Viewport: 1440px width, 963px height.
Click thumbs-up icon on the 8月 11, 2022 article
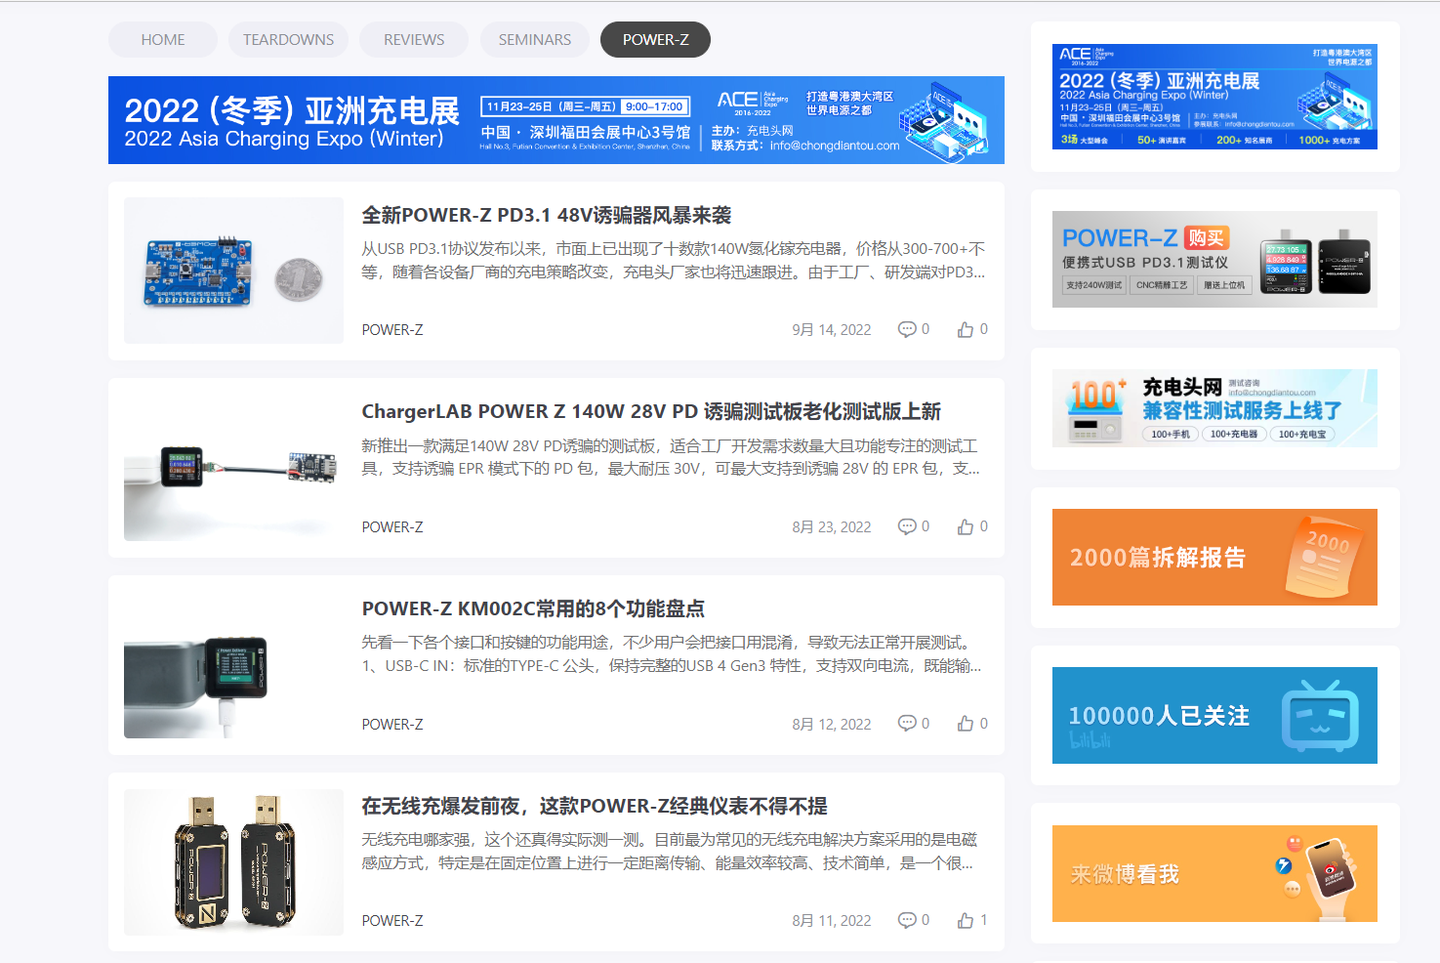pyautogui.click(x=965, y=920)
